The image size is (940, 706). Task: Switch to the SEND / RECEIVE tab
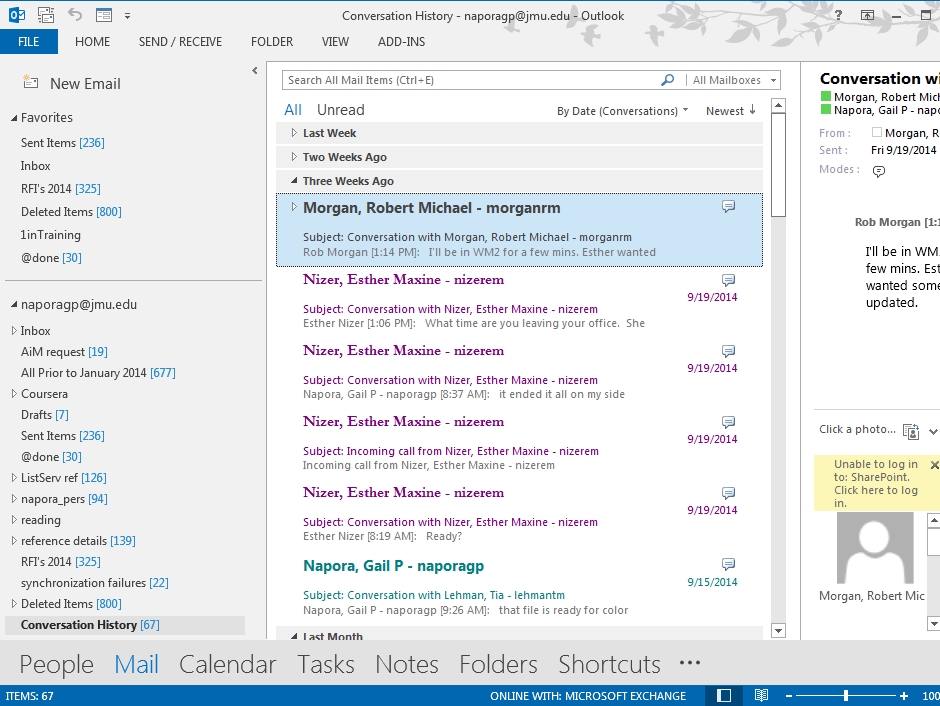(180, 41)
